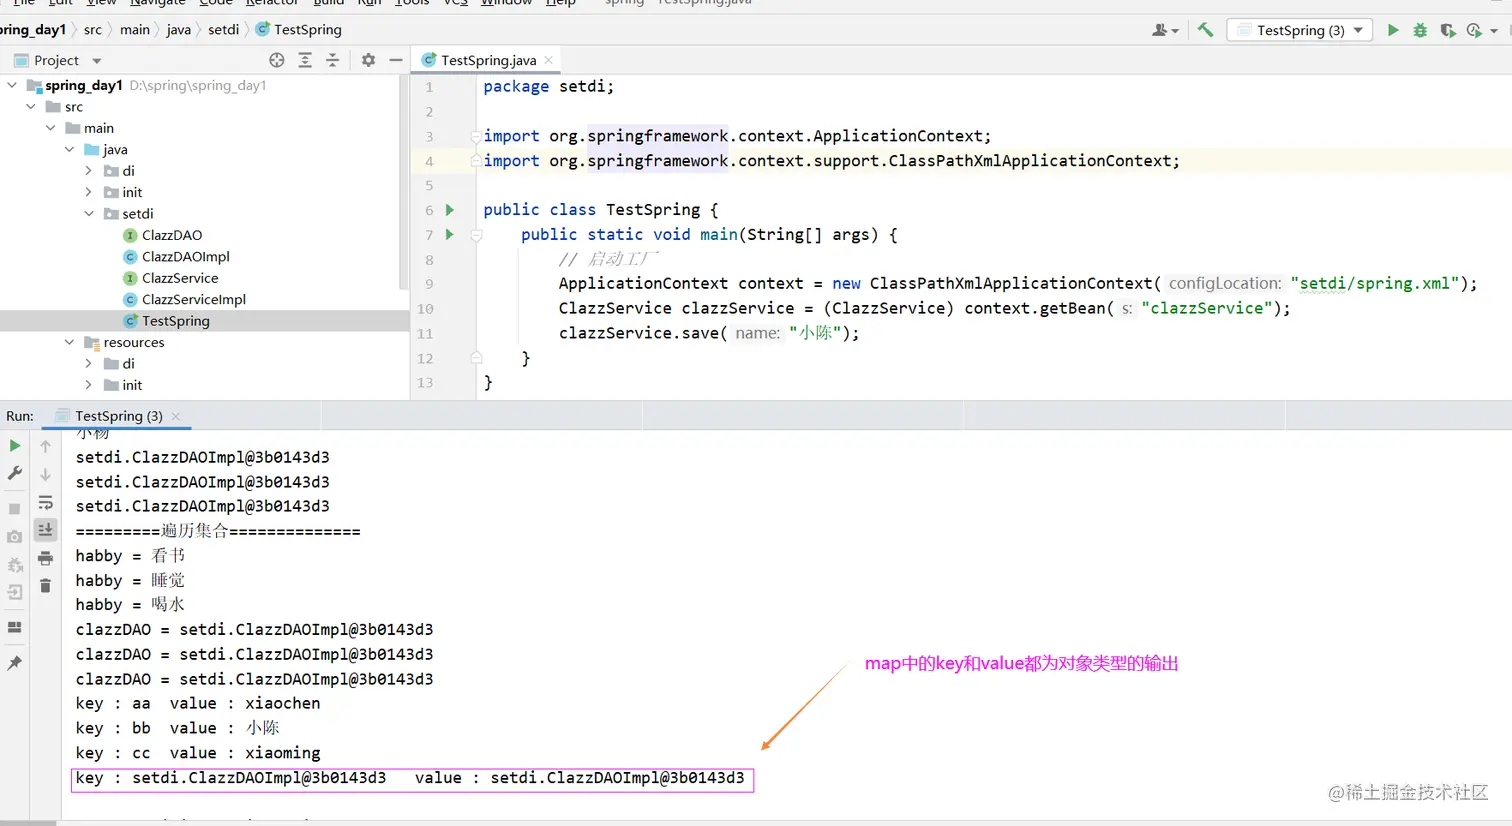Open ClazzDAOImpl in the project tree
This screenshot has width=1512, height=826.
click(186, 256)
